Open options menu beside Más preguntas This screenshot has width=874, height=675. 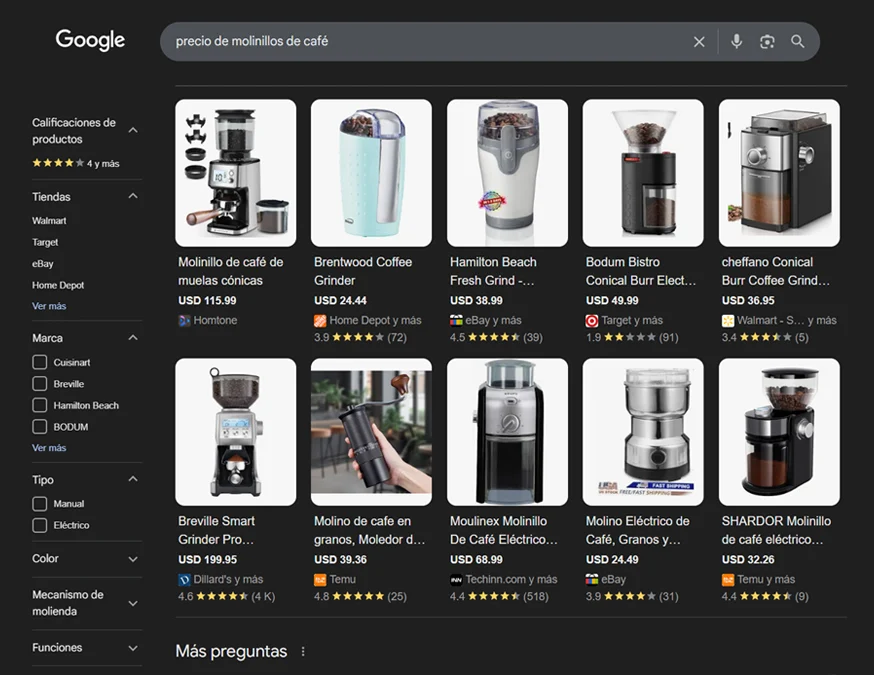coord(303,652)
